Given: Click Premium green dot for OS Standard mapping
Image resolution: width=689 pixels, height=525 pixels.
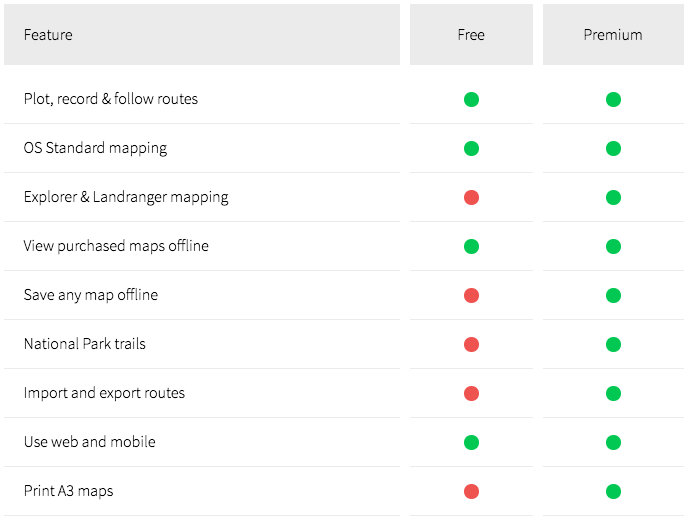Looking at the screenshot, I should pyautogui.click(x=613, y=148).
